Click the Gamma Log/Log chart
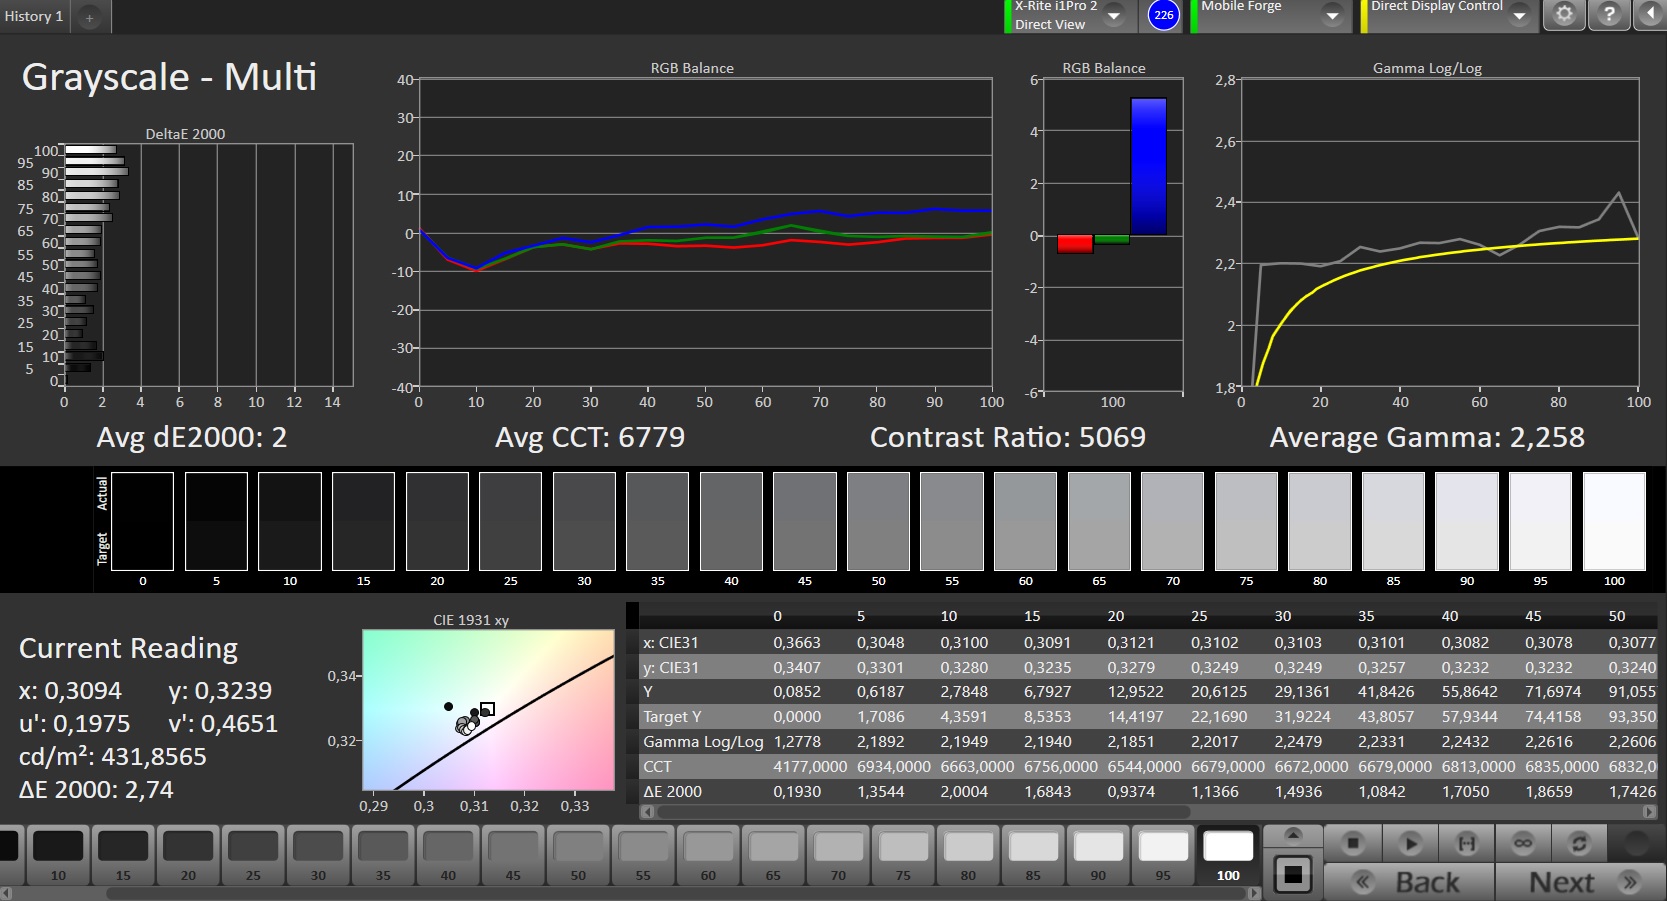Viewport: 1667px width, 901px height. point(1440,233)
